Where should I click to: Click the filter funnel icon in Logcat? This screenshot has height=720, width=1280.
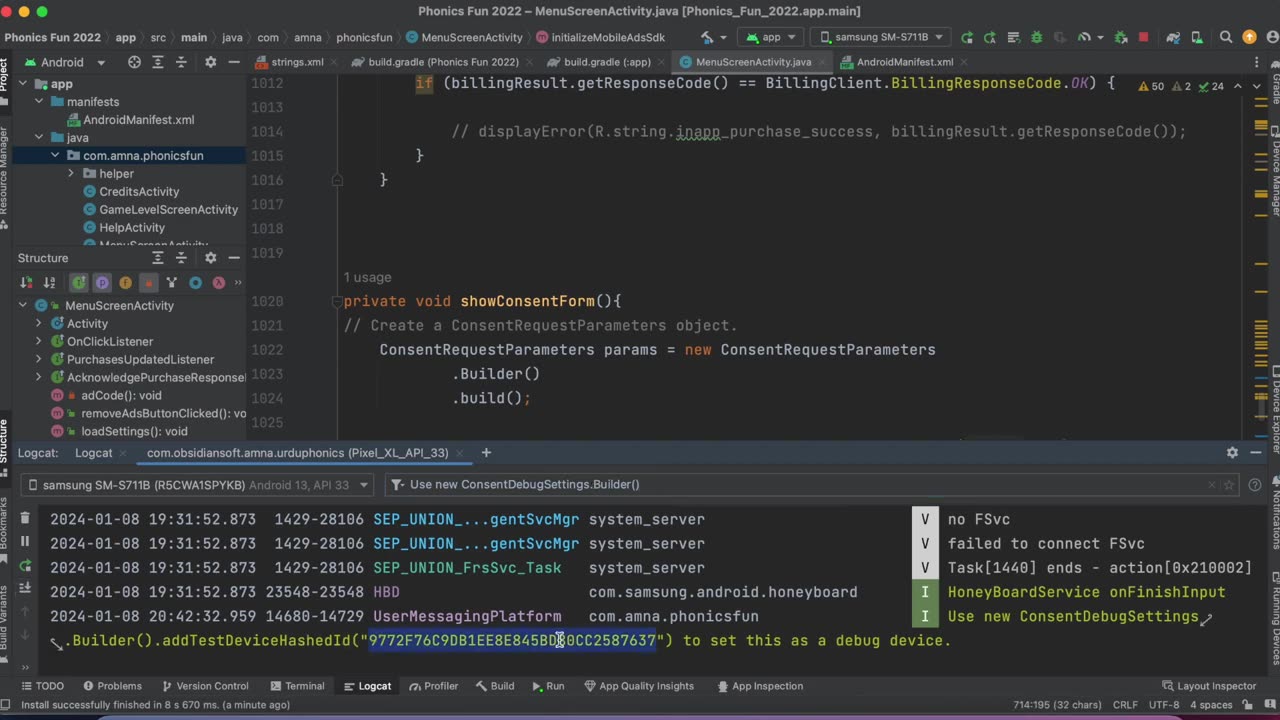397,485
